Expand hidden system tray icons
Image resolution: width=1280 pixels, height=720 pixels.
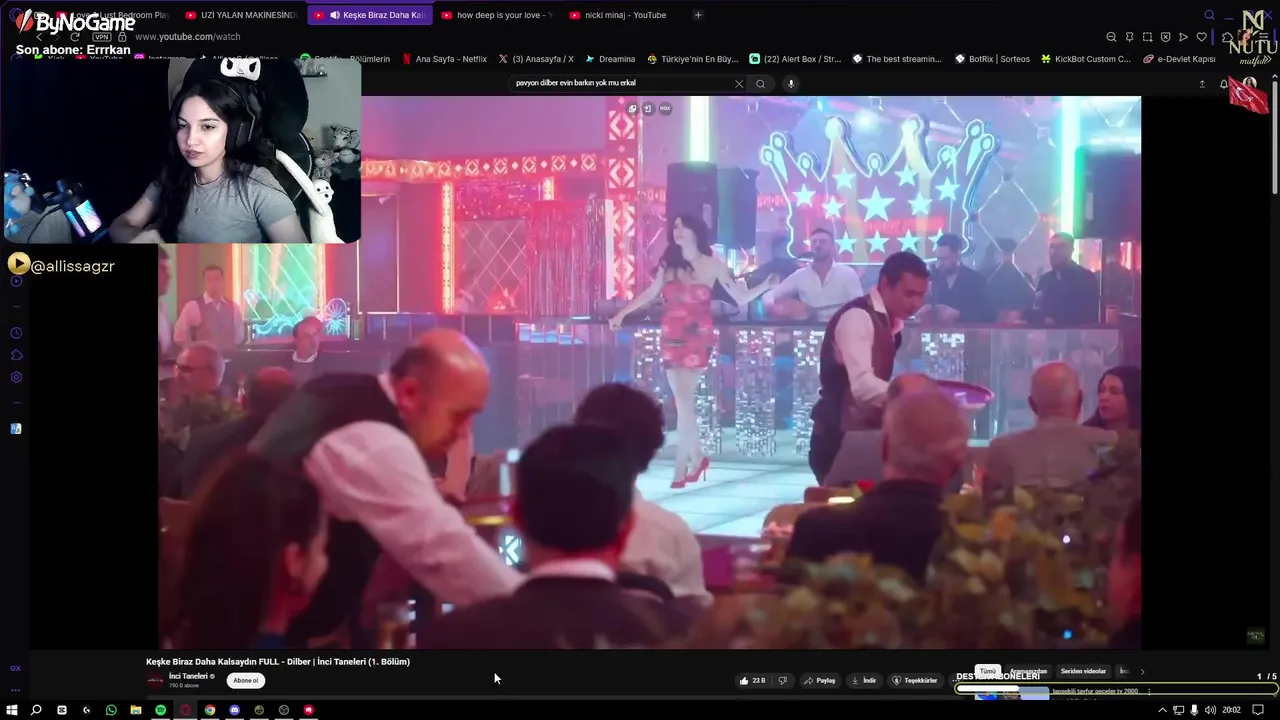(1162, 710)
